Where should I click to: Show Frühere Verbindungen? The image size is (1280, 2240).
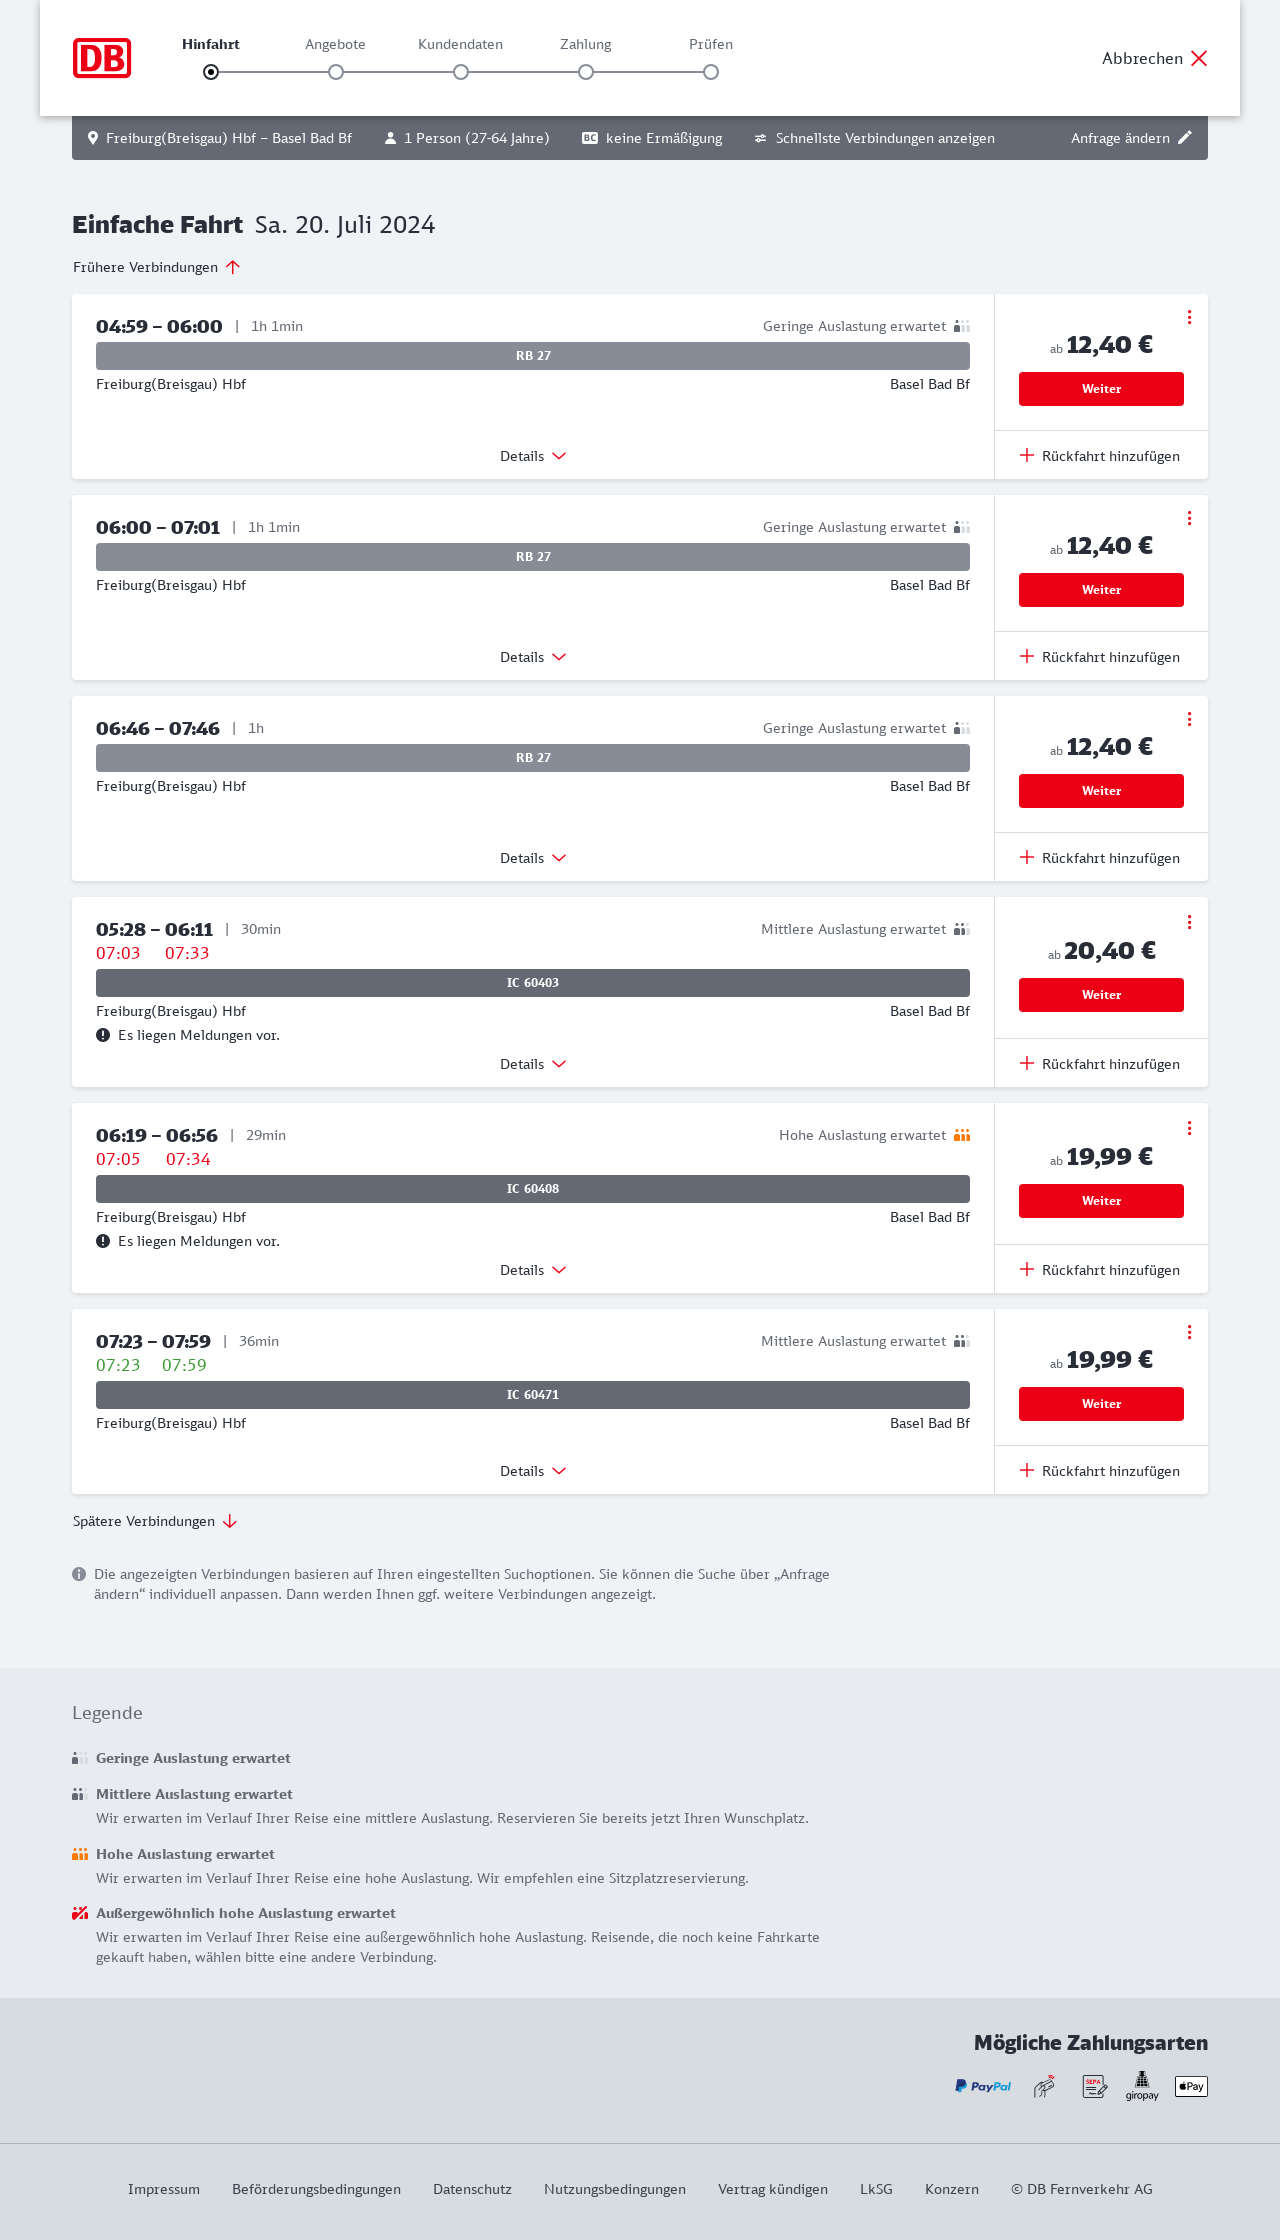[156, 267]
